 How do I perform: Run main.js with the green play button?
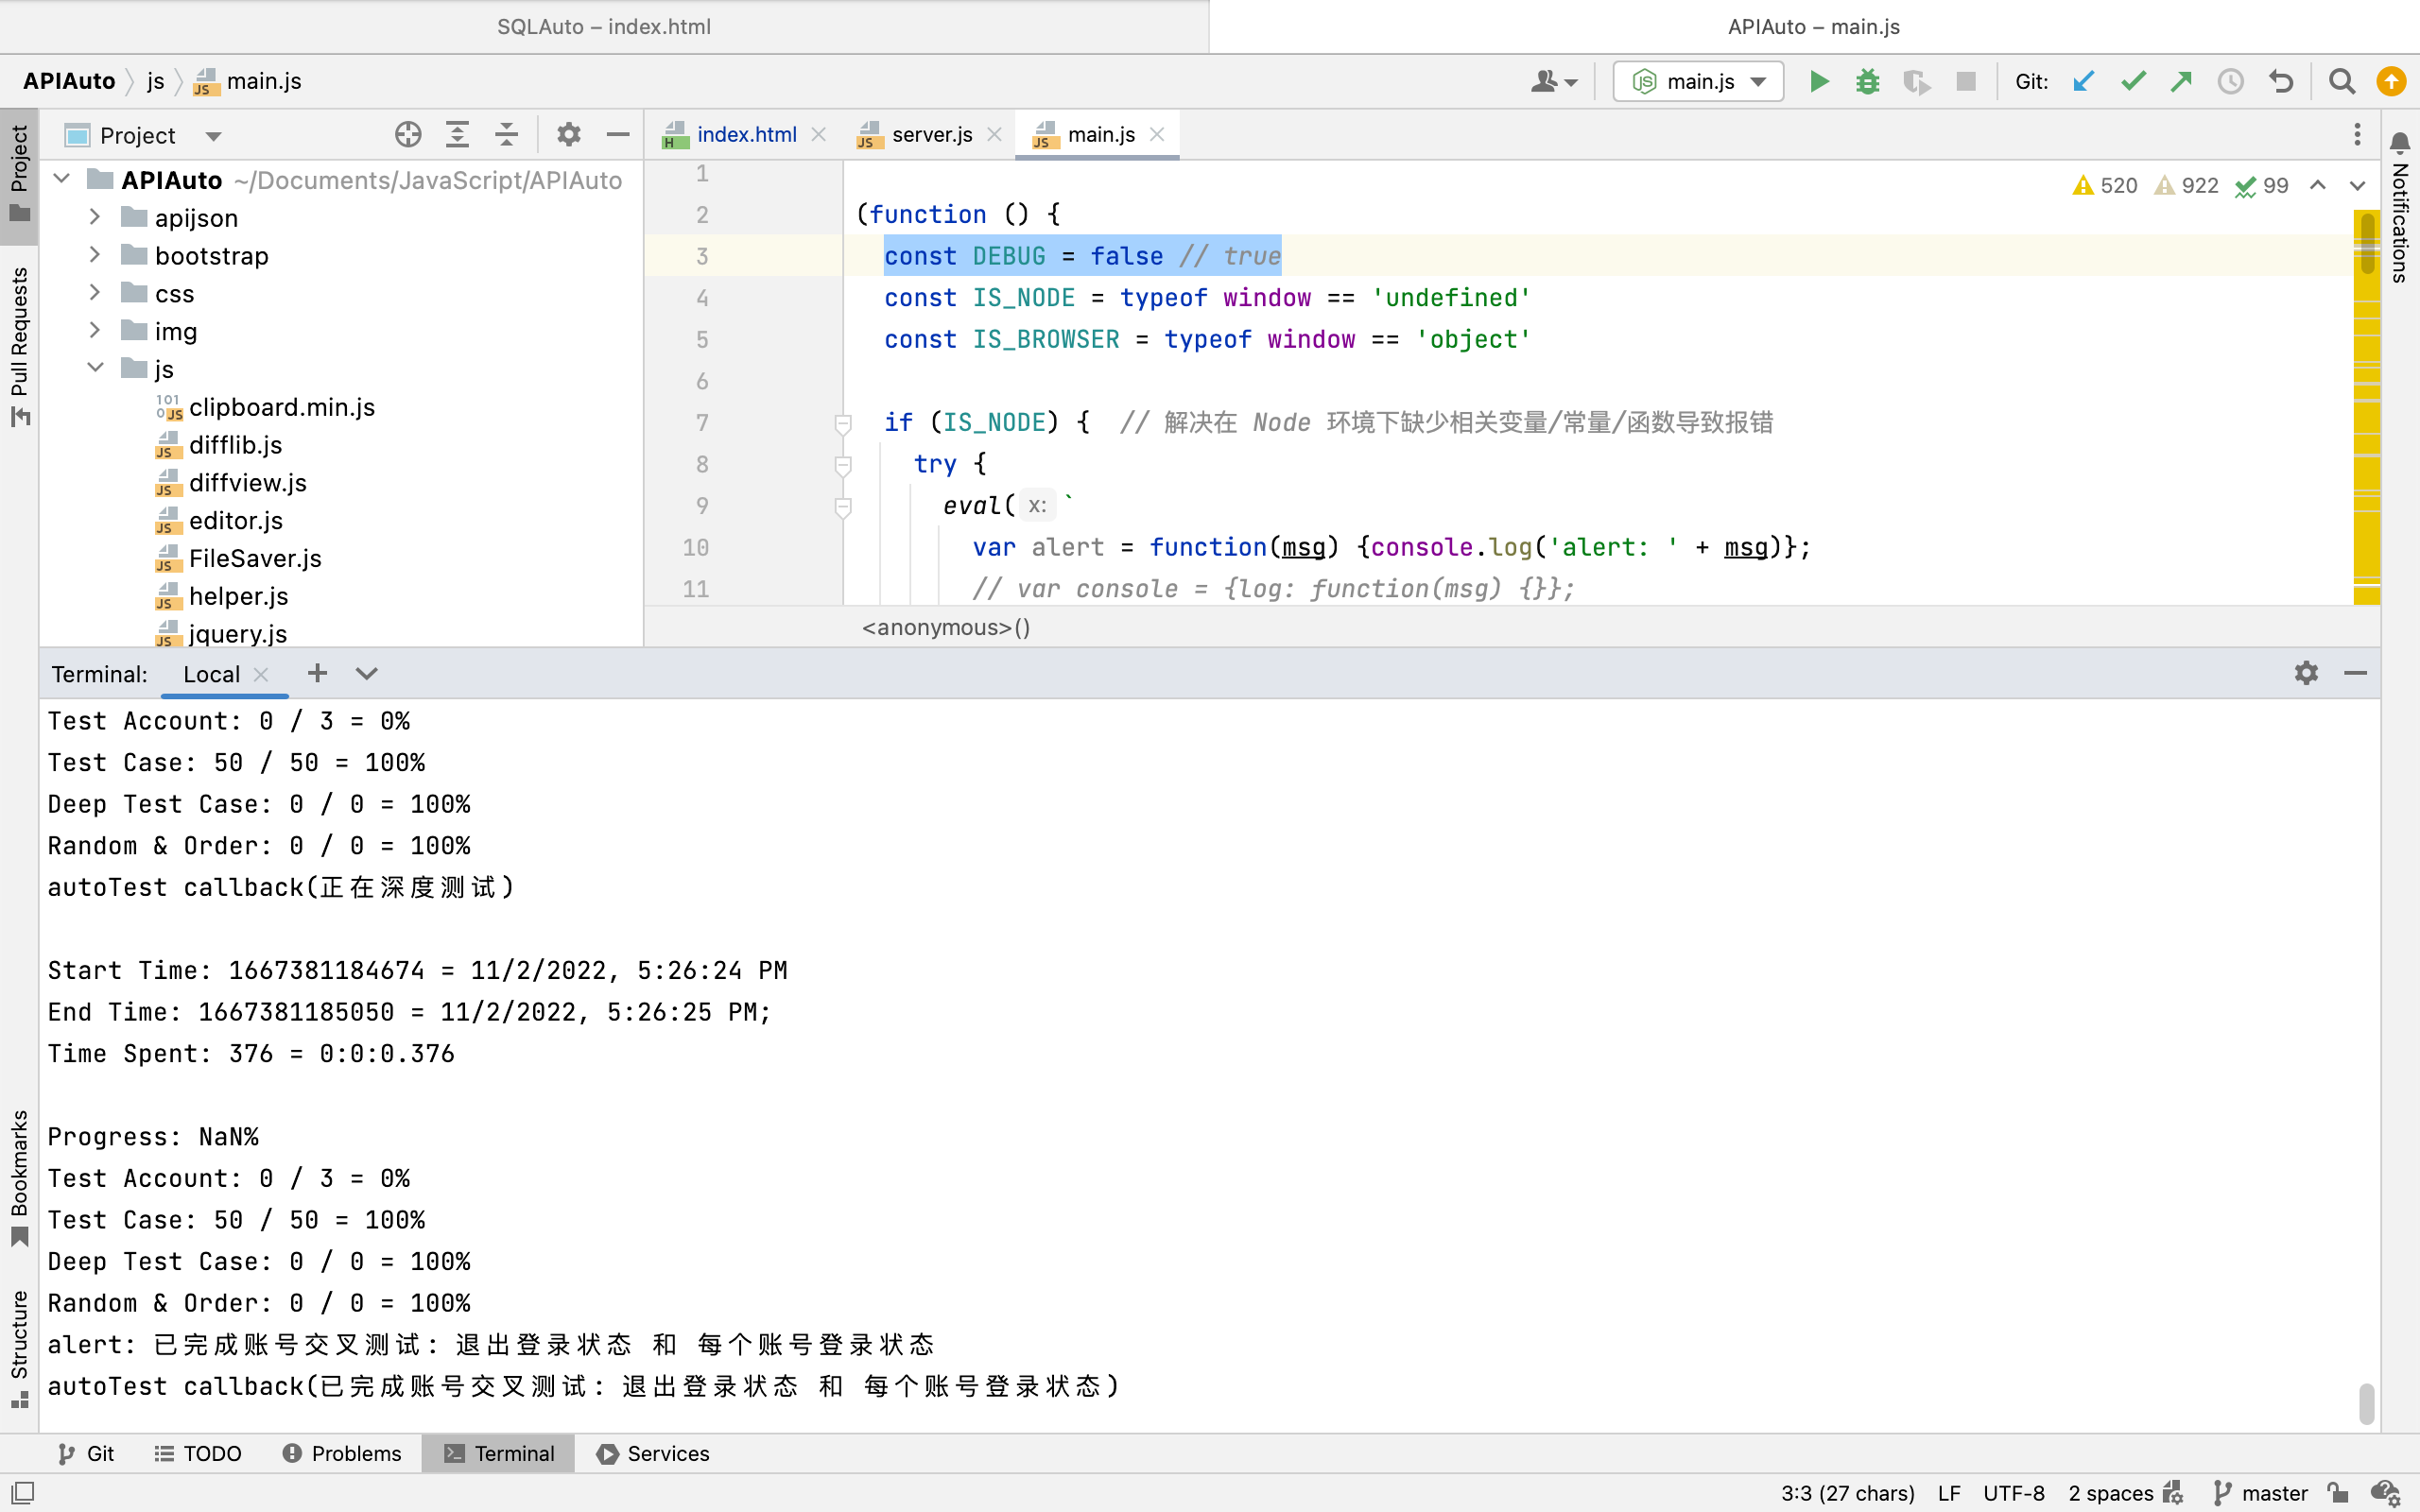(x=1819, y=81)
